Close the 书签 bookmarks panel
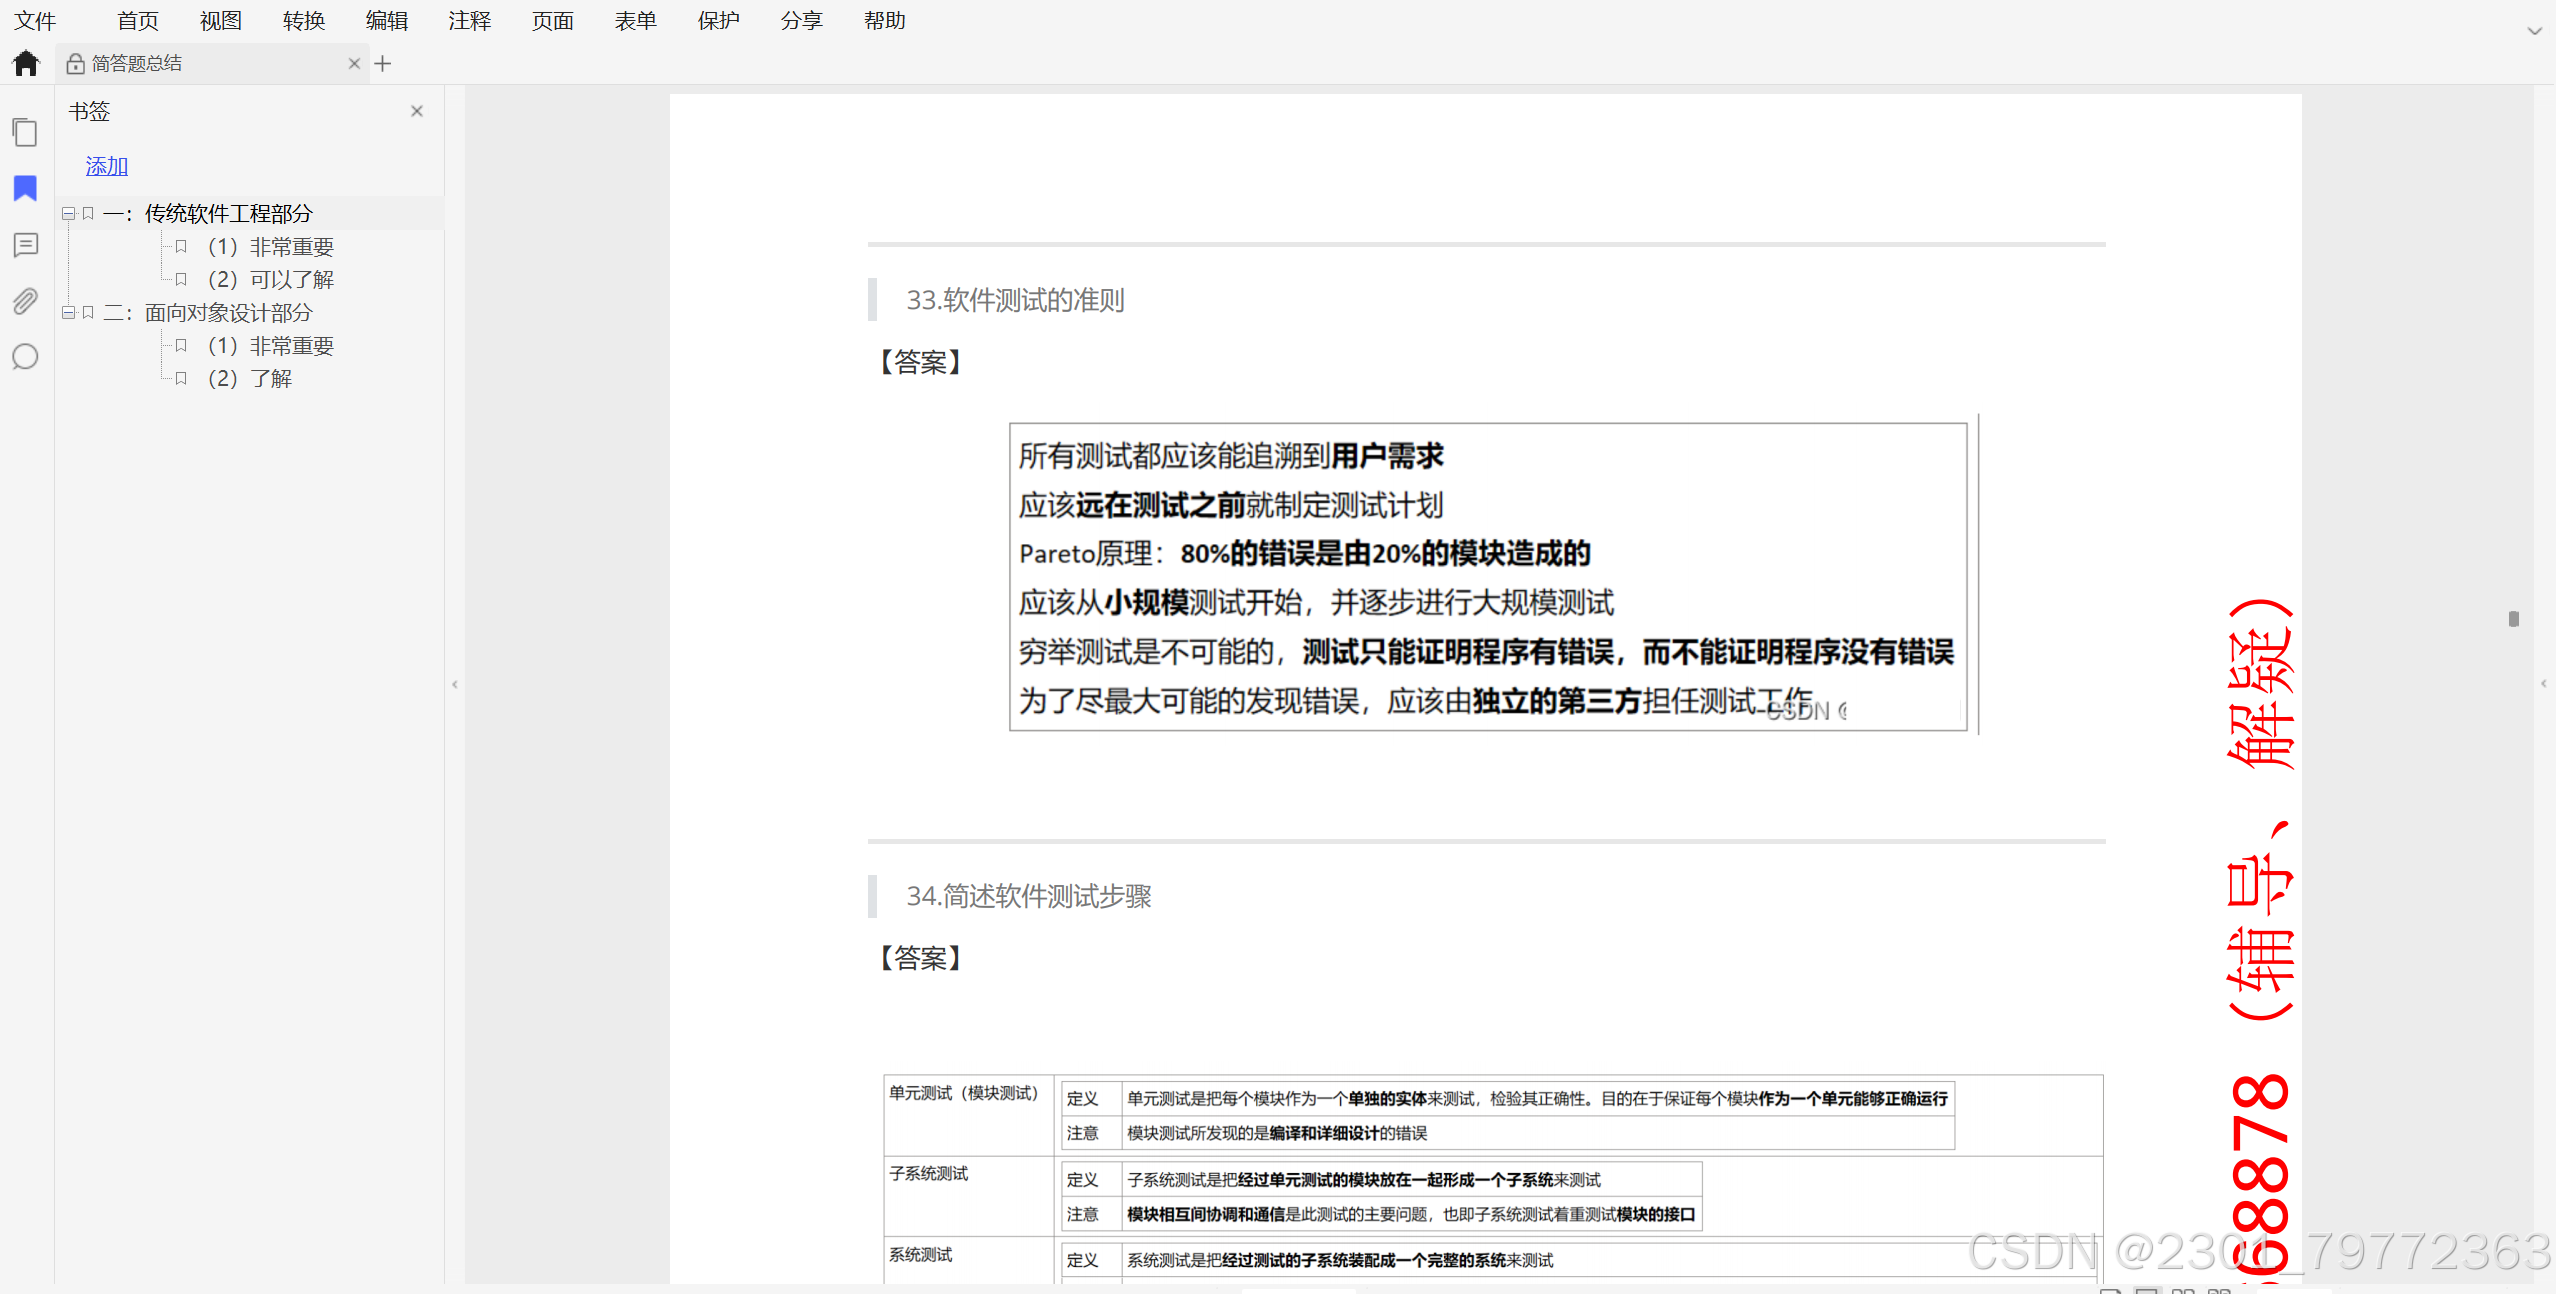 click(x=417, y=111)
